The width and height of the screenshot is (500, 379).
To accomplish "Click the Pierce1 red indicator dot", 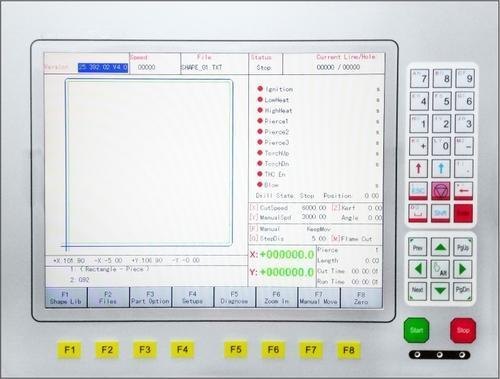I will 260,121.
